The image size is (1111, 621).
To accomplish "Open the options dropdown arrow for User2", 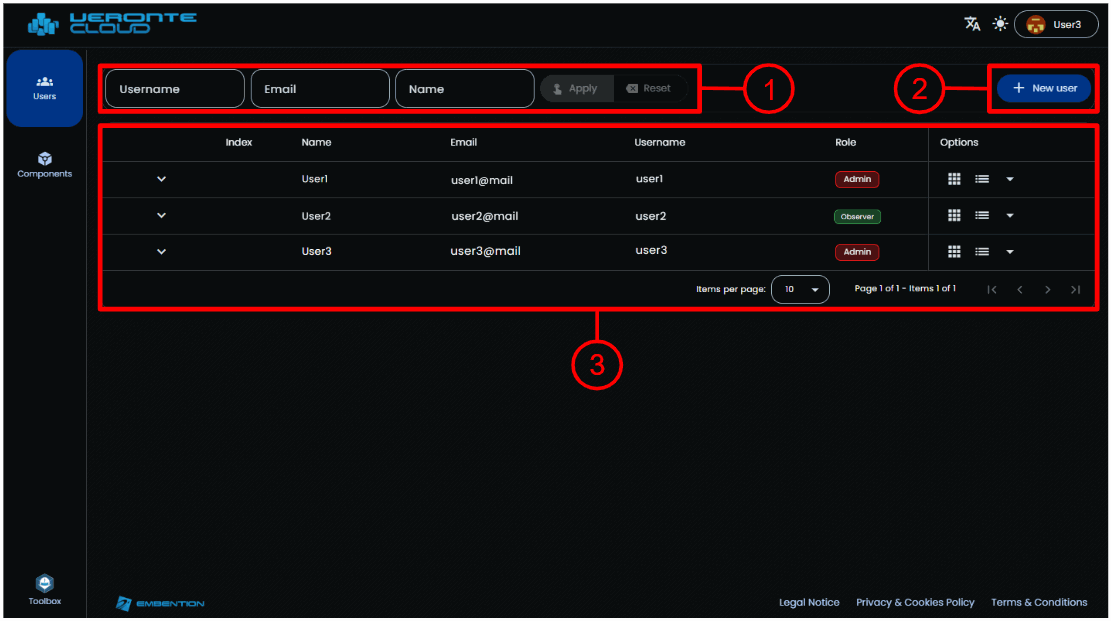I will (1010, 216).
